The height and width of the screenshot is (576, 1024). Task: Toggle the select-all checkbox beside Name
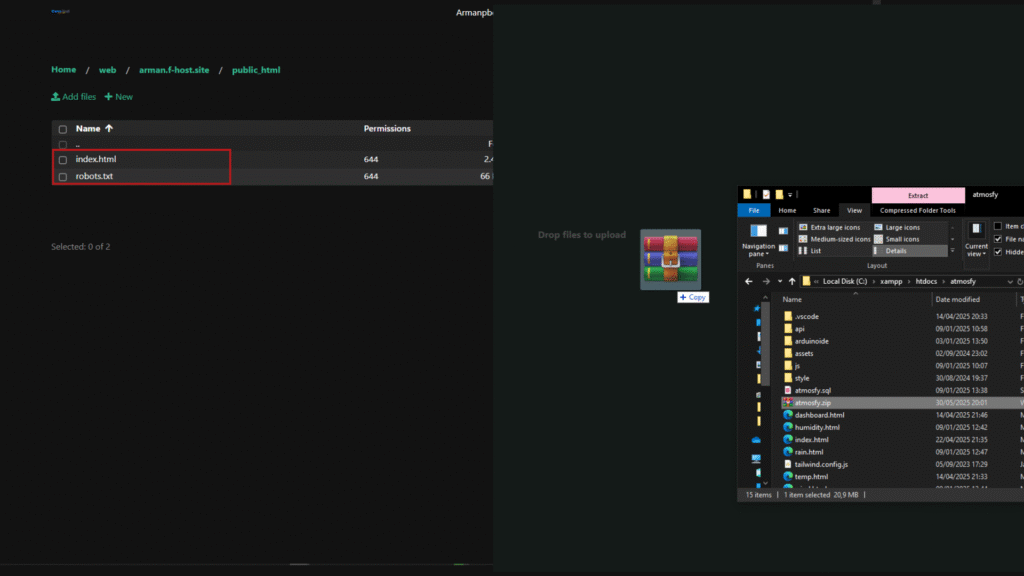coord(63,129)
